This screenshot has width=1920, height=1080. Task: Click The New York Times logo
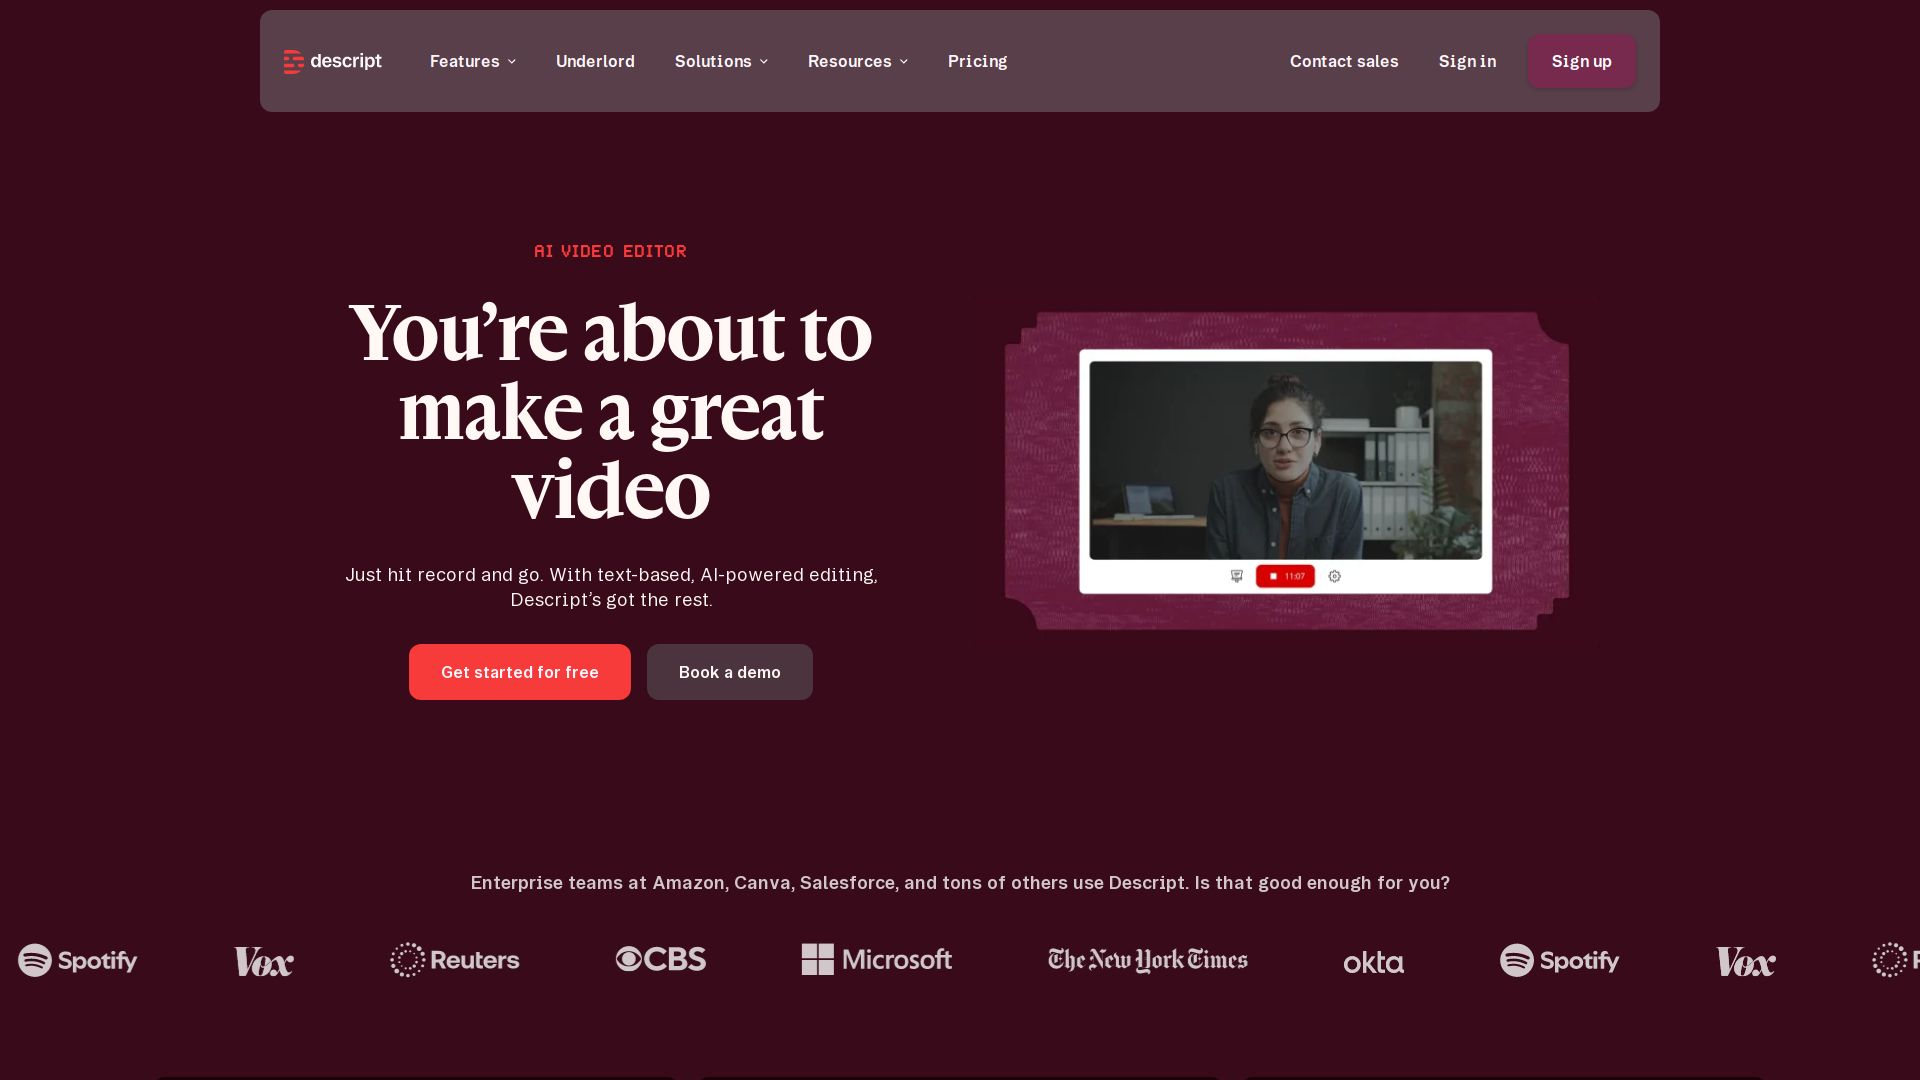pos(1148,960)
